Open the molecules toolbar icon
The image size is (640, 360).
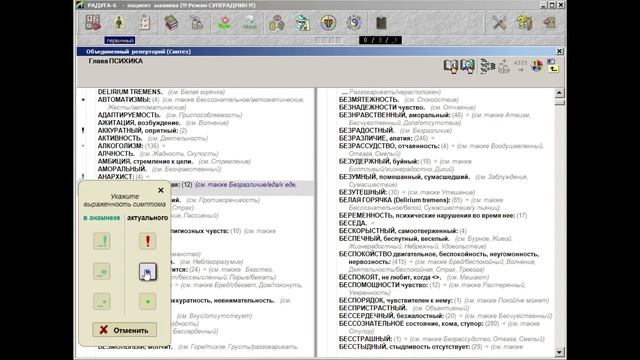[x=277, y=23]
